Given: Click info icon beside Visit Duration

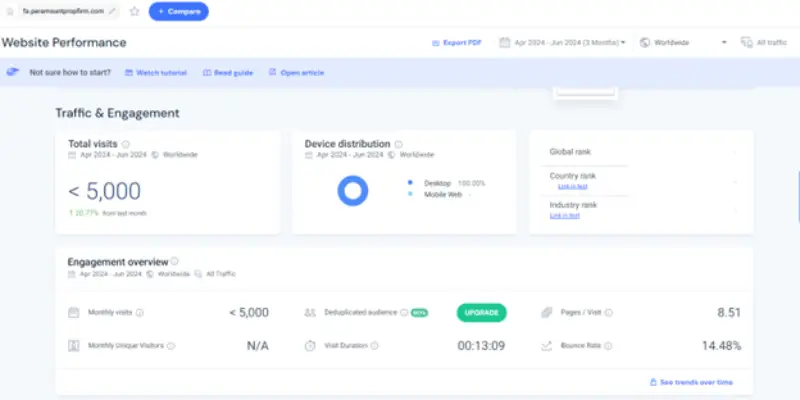Looking at the screenshot, I should 374,346.
